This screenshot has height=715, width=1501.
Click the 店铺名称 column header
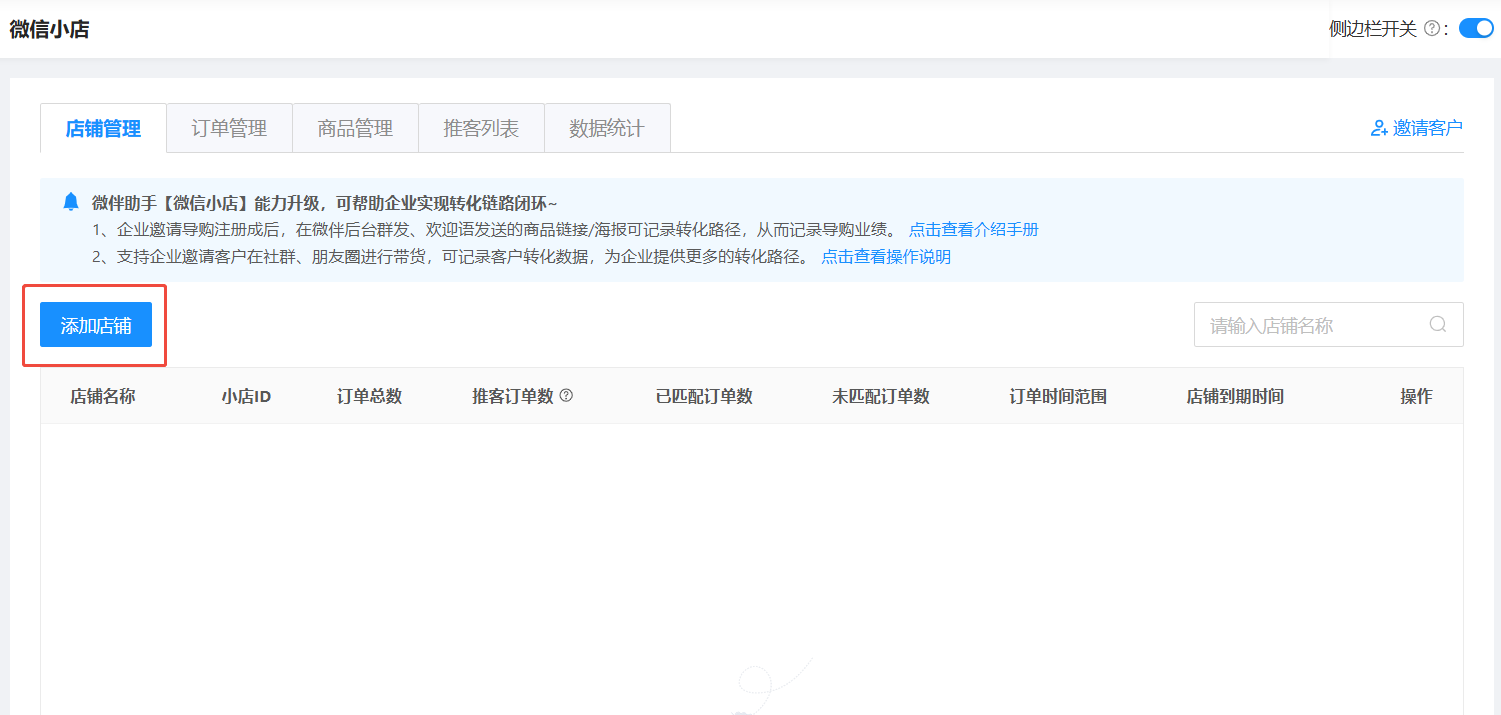coord(102,396)
